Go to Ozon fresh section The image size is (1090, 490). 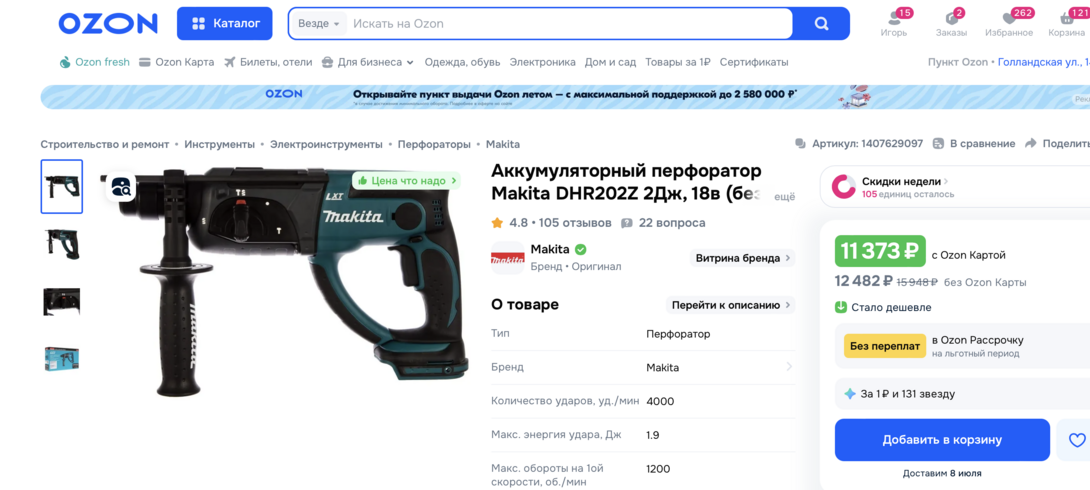pyautogui.click(x=95, y=62)
